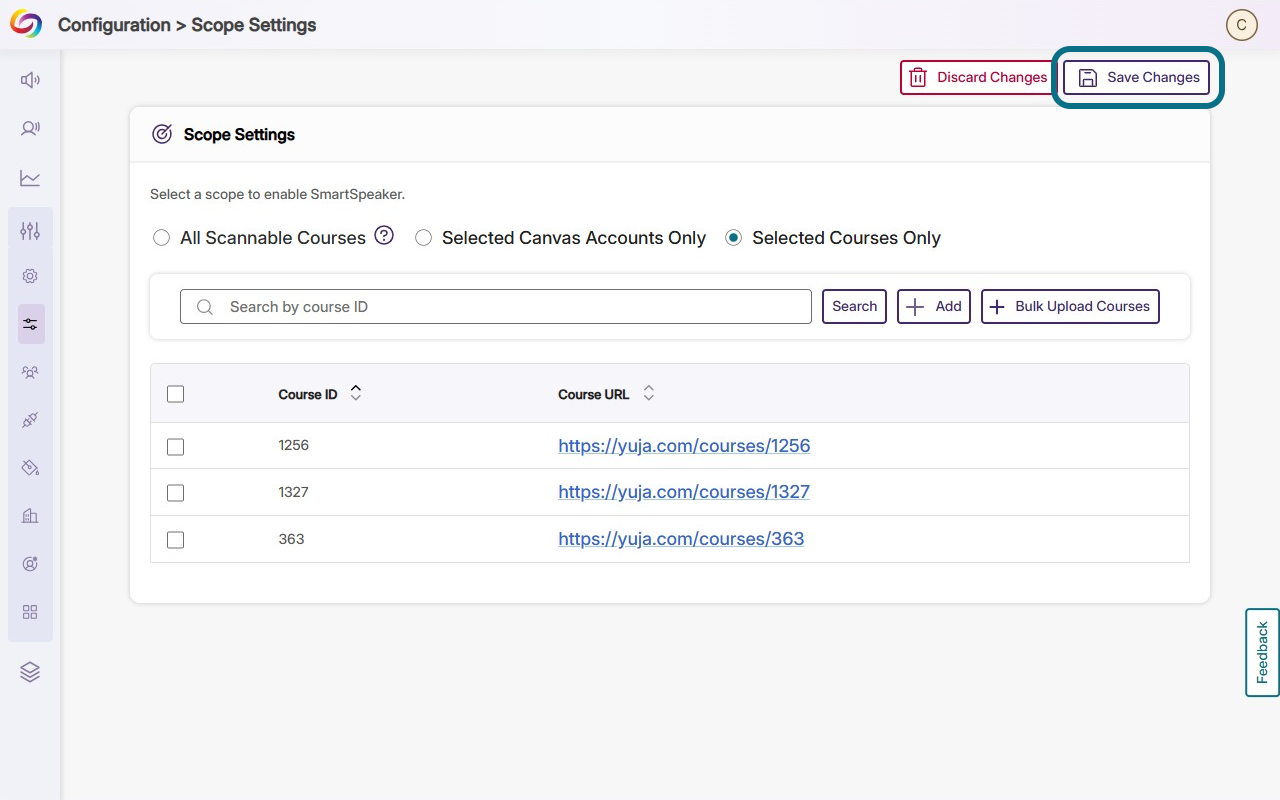
Task: Click the help question mark beside All Scannable Courses
Action: (384, 236)
